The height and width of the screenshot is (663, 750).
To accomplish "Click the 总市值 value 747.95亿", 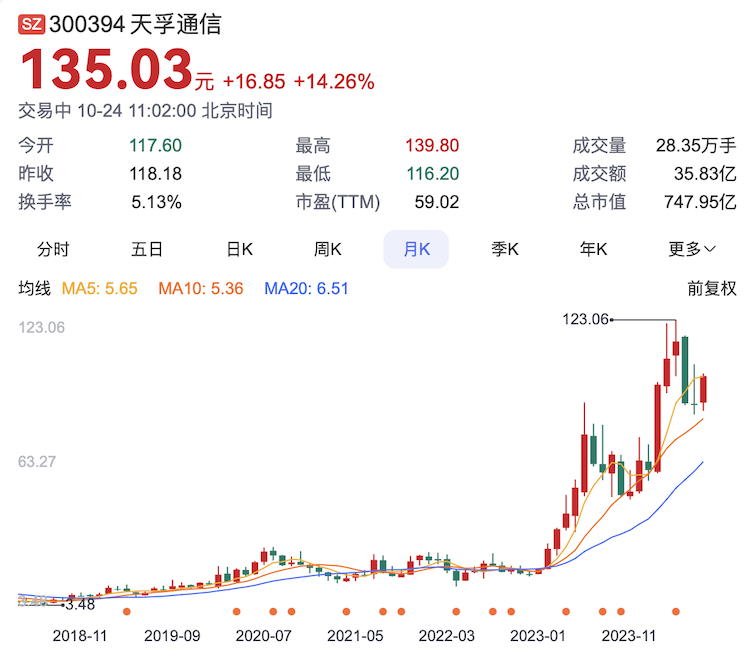I will [x=700, y=202].
